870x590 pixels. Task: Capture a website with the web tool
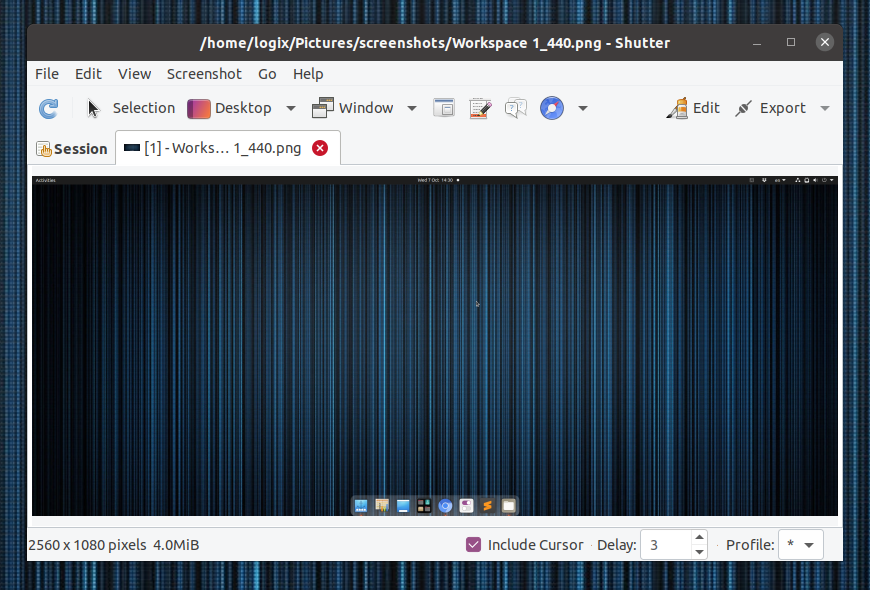(551, 107)
